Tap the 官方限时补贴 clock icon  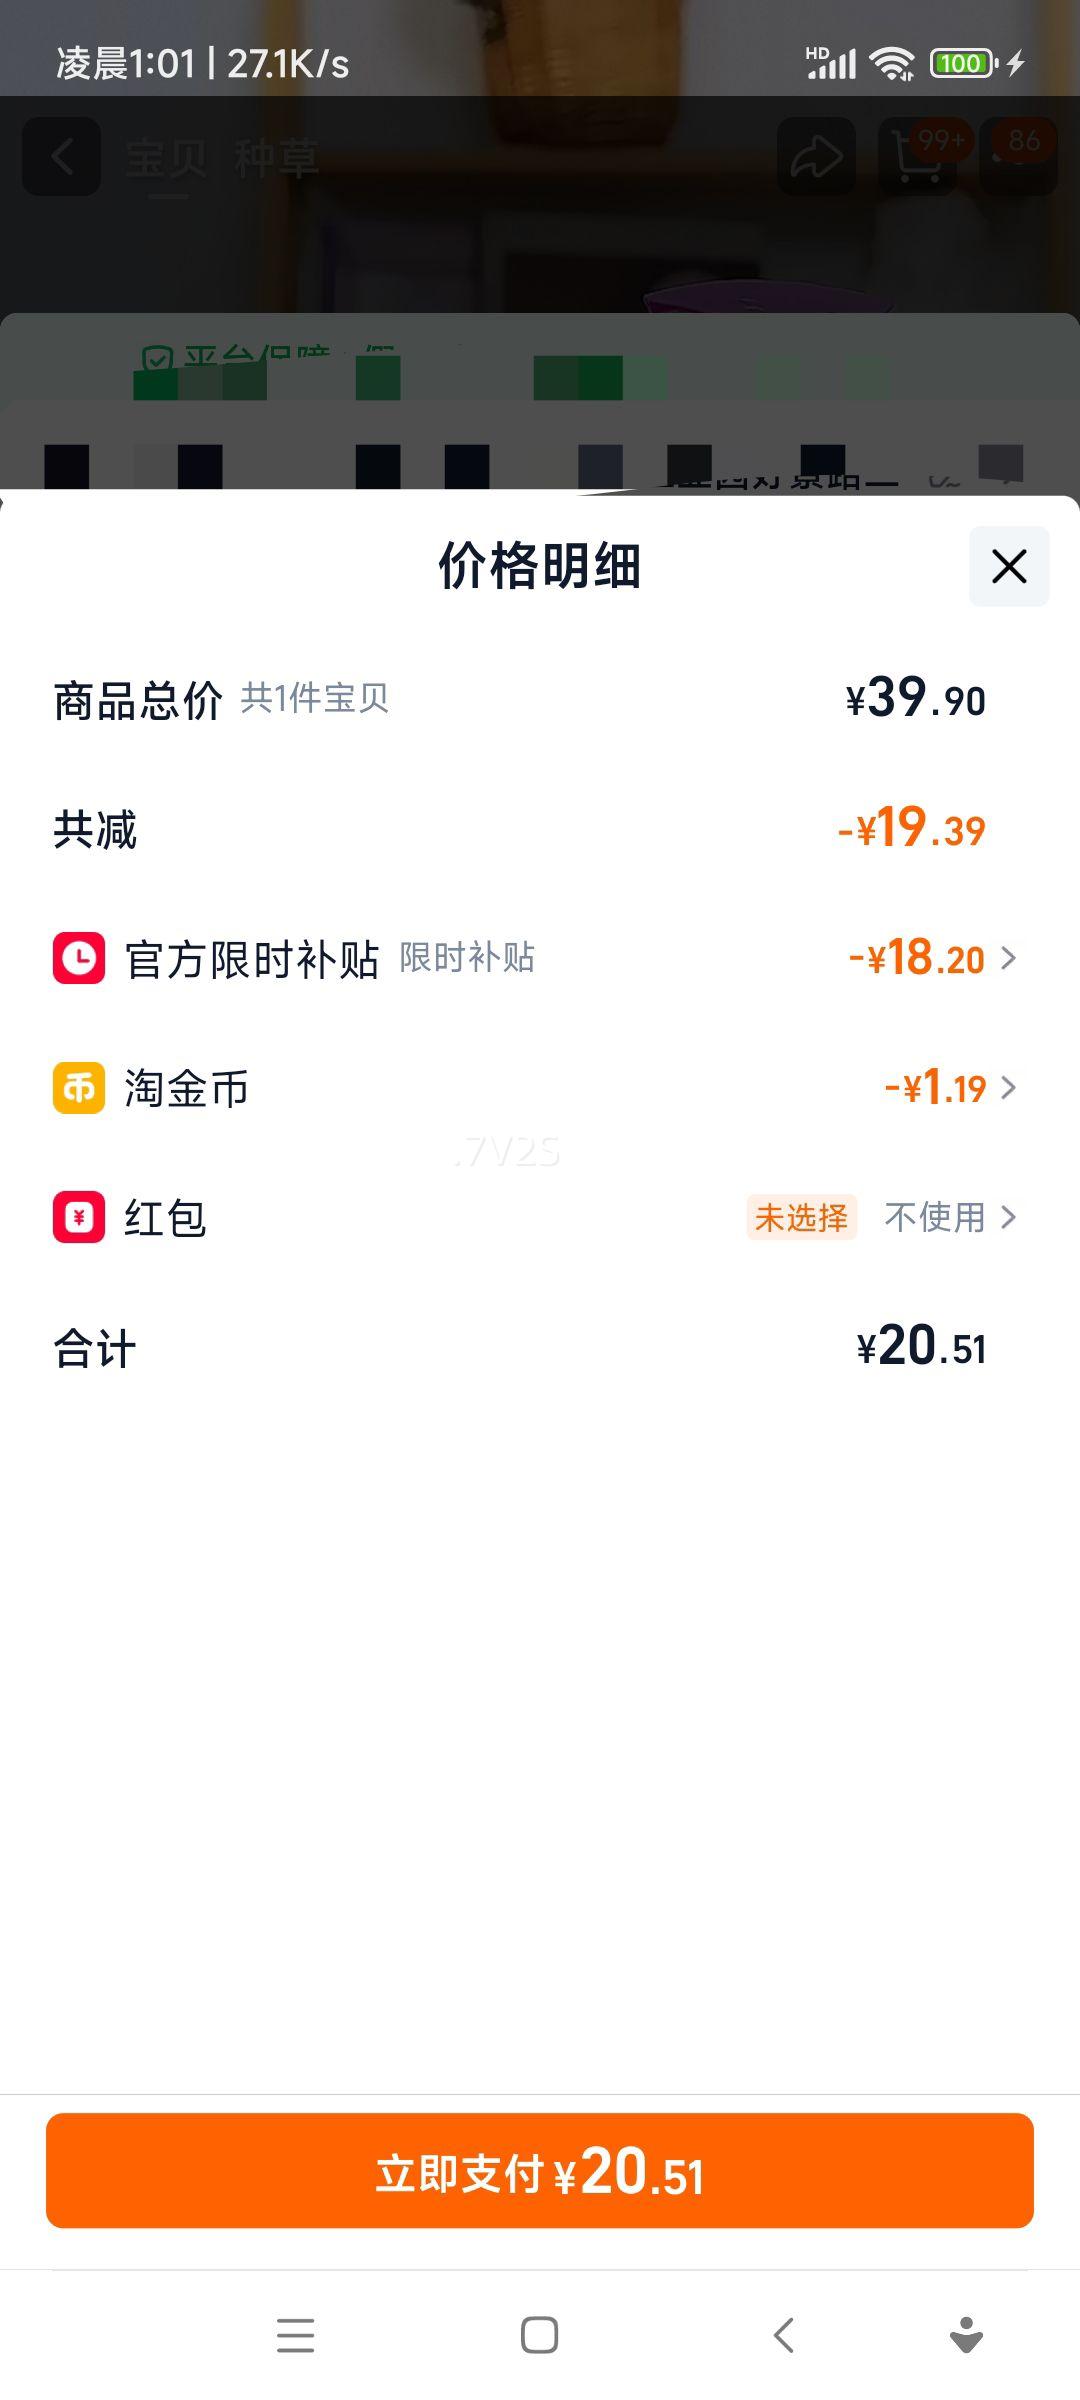[79, 958]
